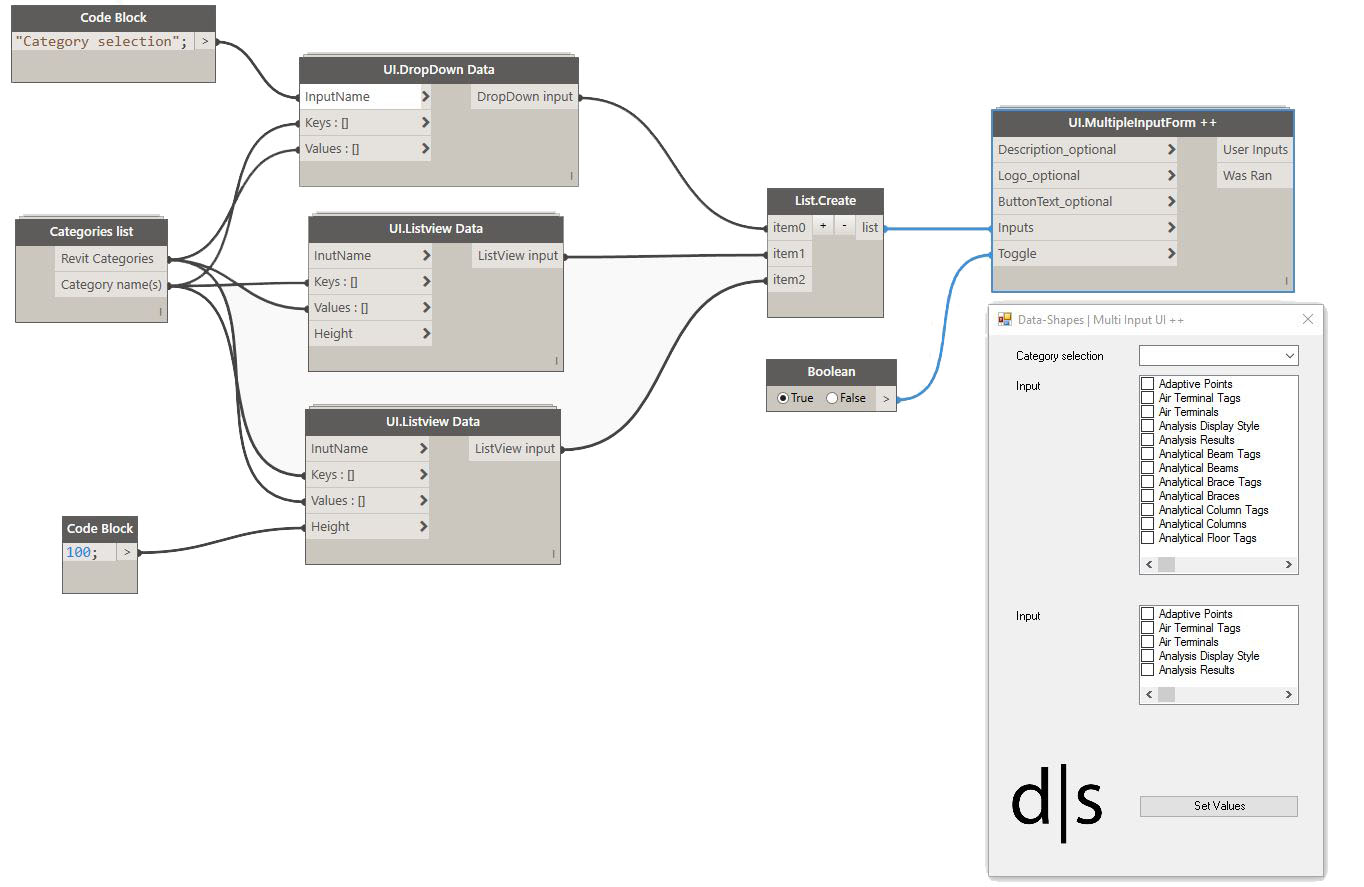Click the Toggle input port arrow
The image size is (1364, 887).
coord(1171,254)
